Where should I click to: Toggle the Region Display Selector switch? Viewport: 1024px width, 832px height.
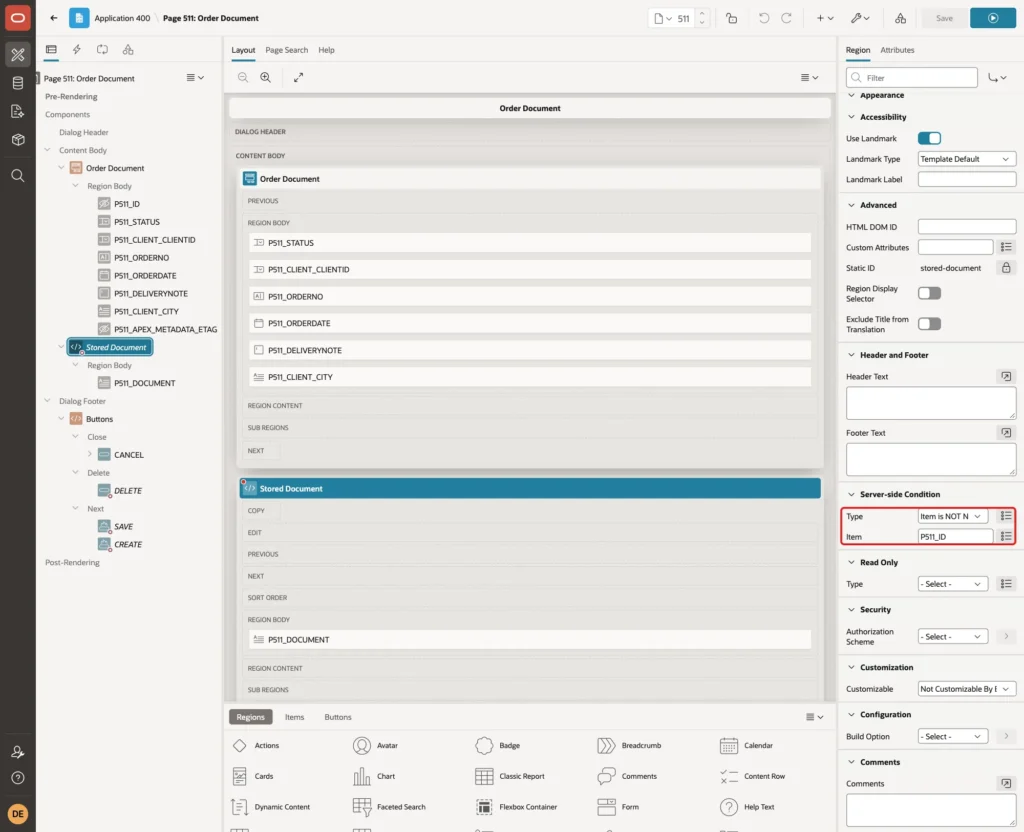coord(929,293)
